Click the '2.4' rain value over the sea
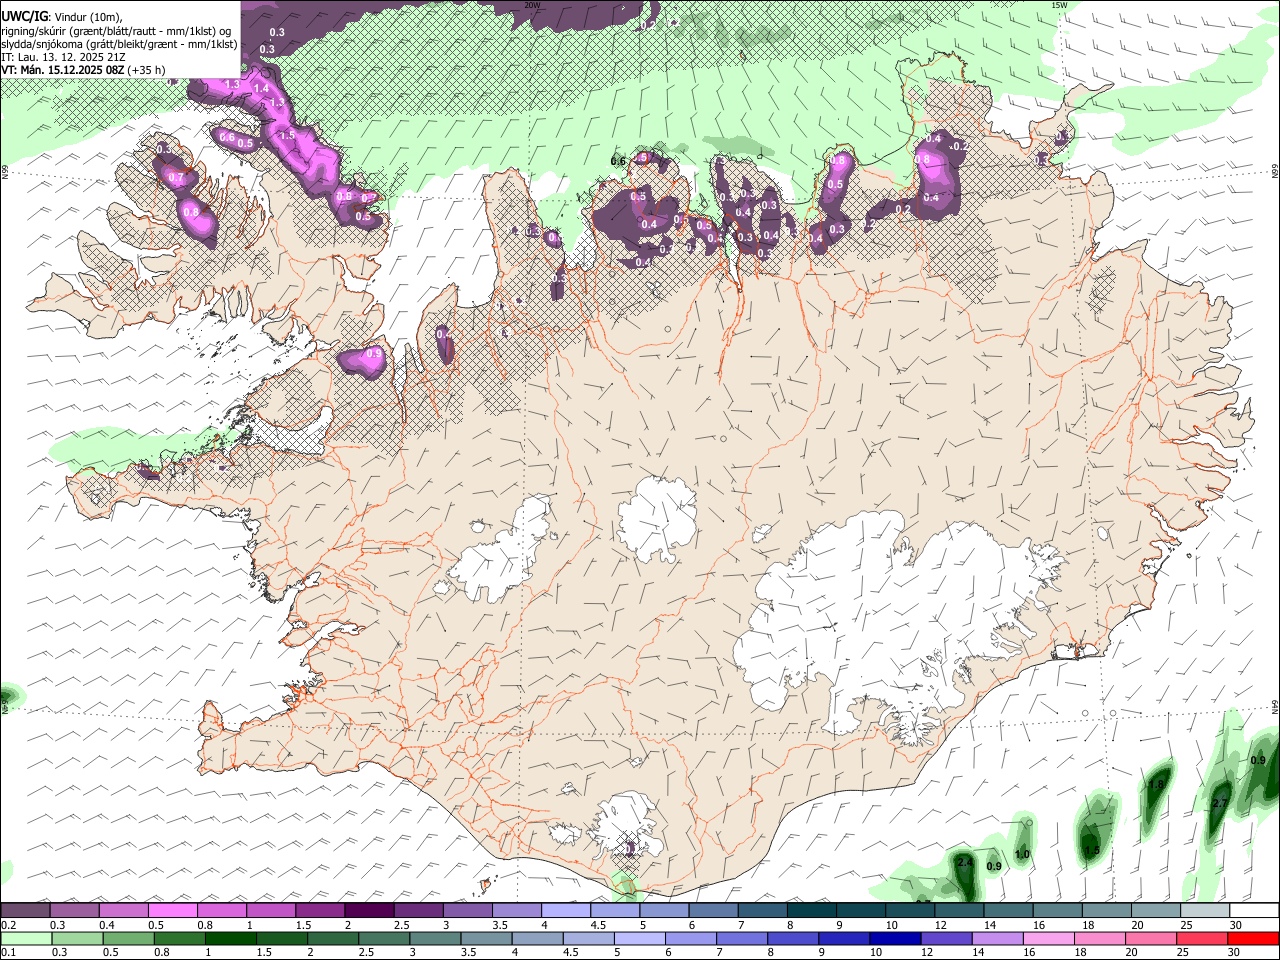Viewport: 1280px width, 960px height. [x=965, y=861]
